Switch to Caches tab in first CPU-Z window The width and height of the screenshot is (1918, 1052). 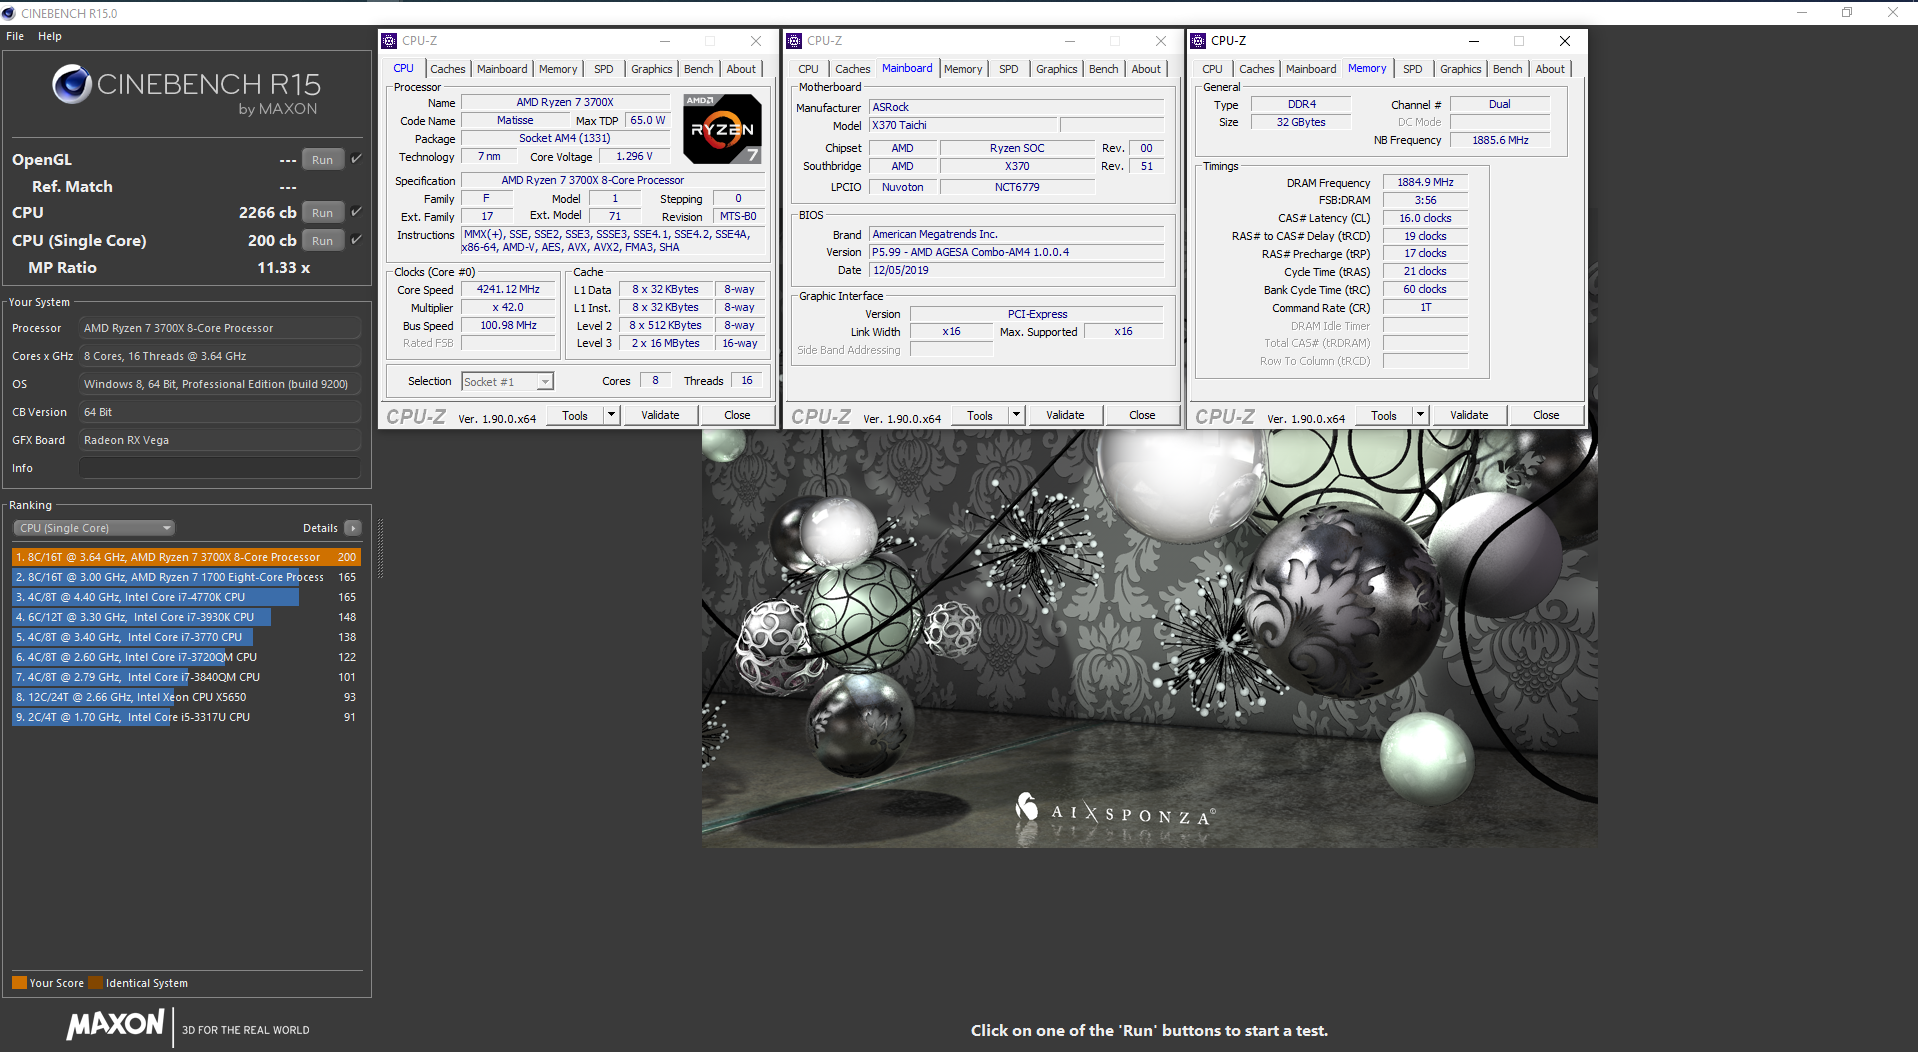(447, 69)
